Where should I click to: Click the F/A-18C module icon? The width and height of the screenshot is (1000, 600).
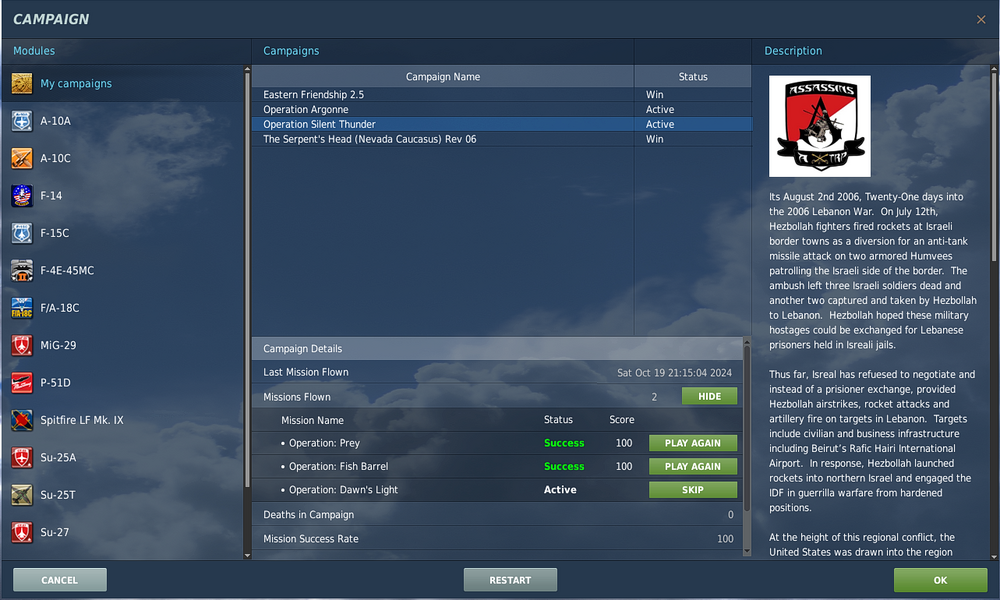22,308
